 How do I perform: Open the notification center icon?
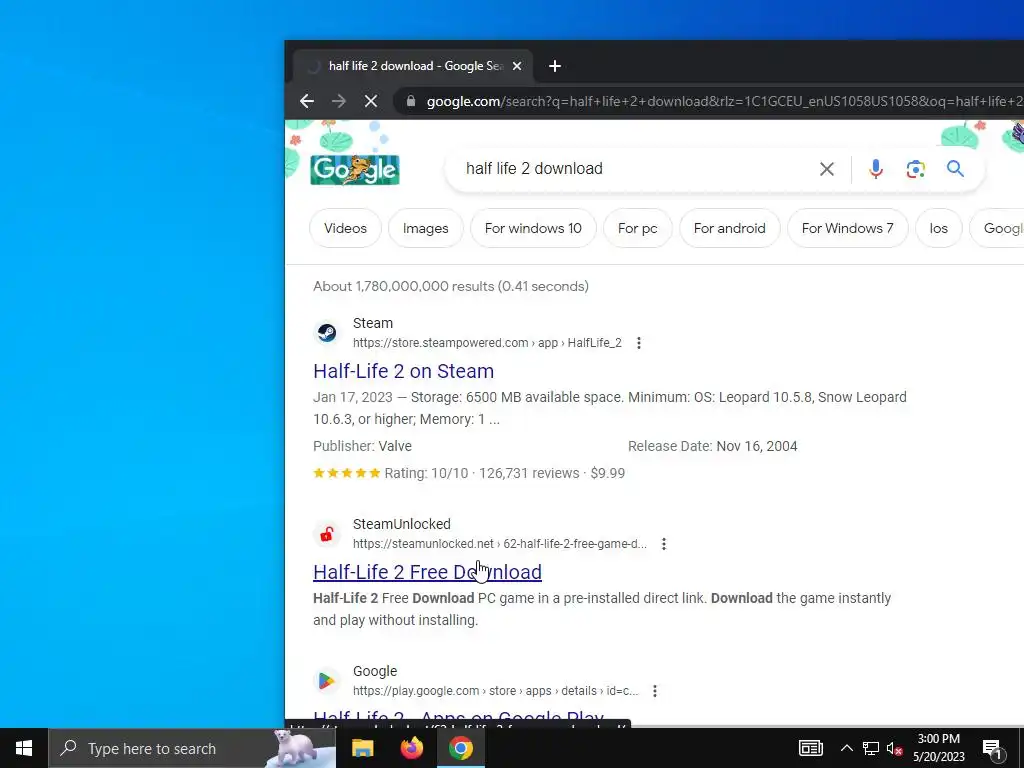(993, 749)
